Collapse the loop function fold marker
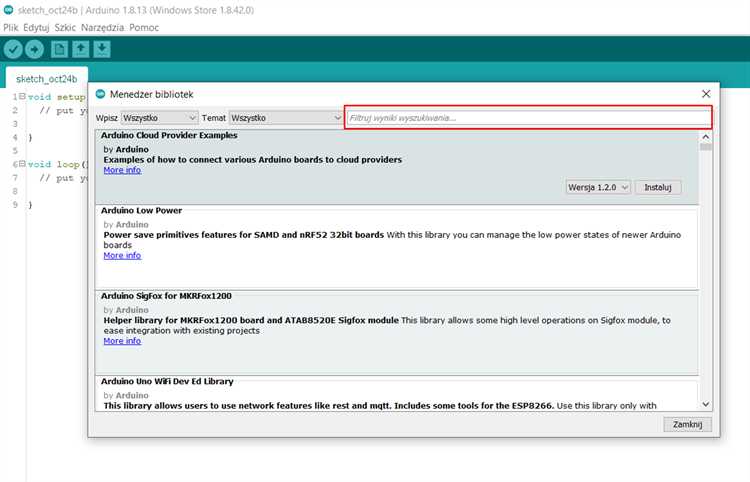Screen dimensions: 750x482 point(22,164)
